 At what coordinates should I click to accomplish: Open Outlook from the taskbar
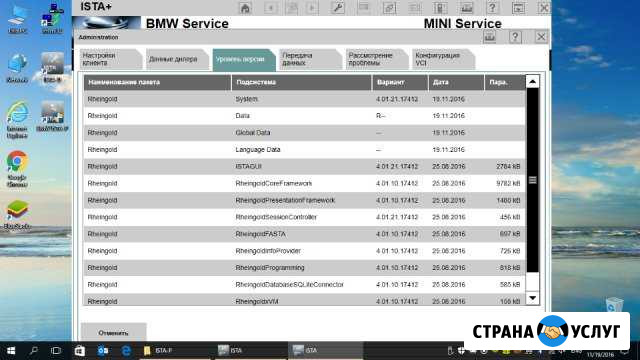point(103,351)
